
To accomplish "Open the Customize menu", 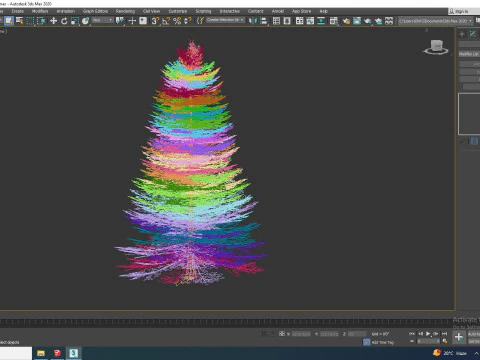I will pyautogui.click(x=178, y=11).
